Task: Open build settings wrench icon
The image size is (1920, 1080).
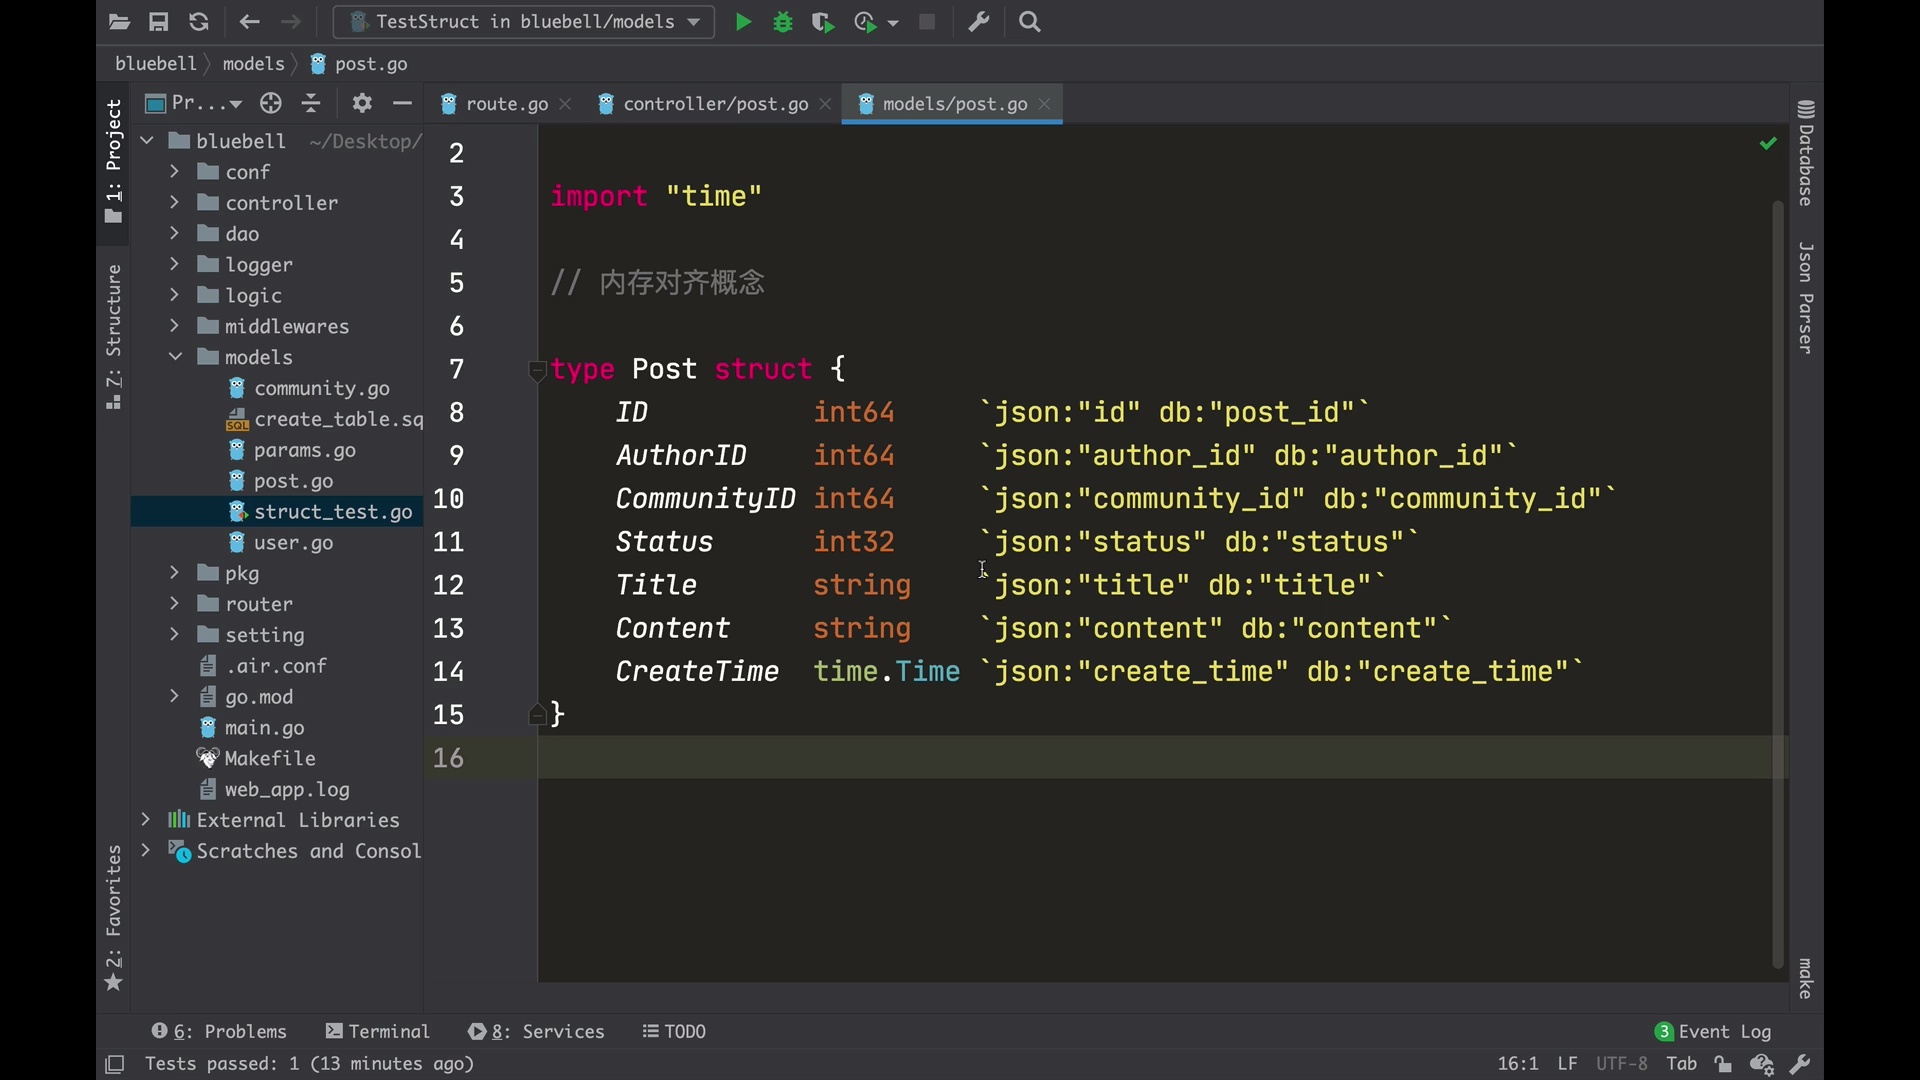Action: (x=979, y=22)
